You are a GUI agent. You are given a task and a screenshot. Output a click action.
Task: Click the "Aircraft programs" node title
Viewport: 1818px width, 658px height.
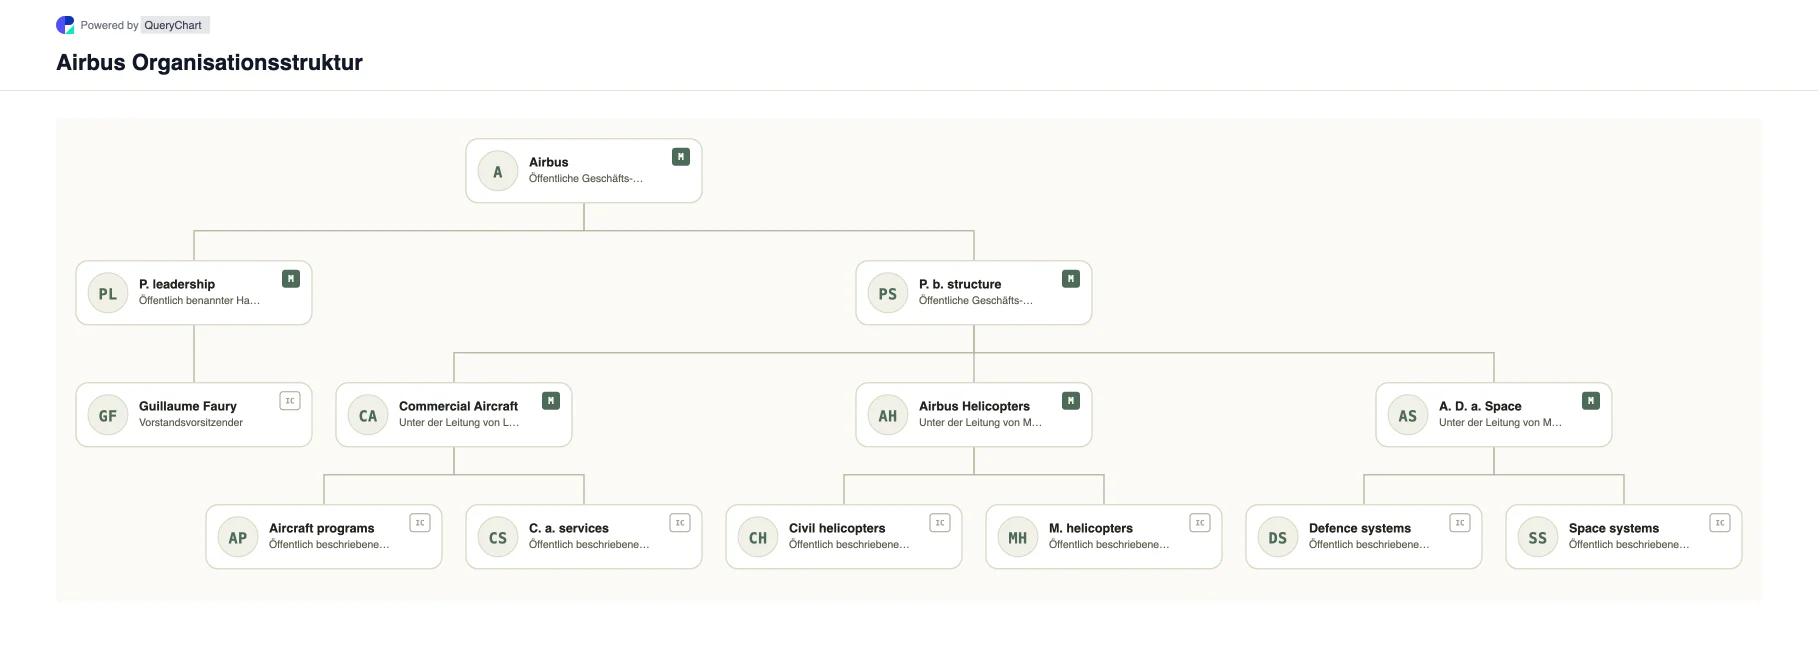click(321, 528)
